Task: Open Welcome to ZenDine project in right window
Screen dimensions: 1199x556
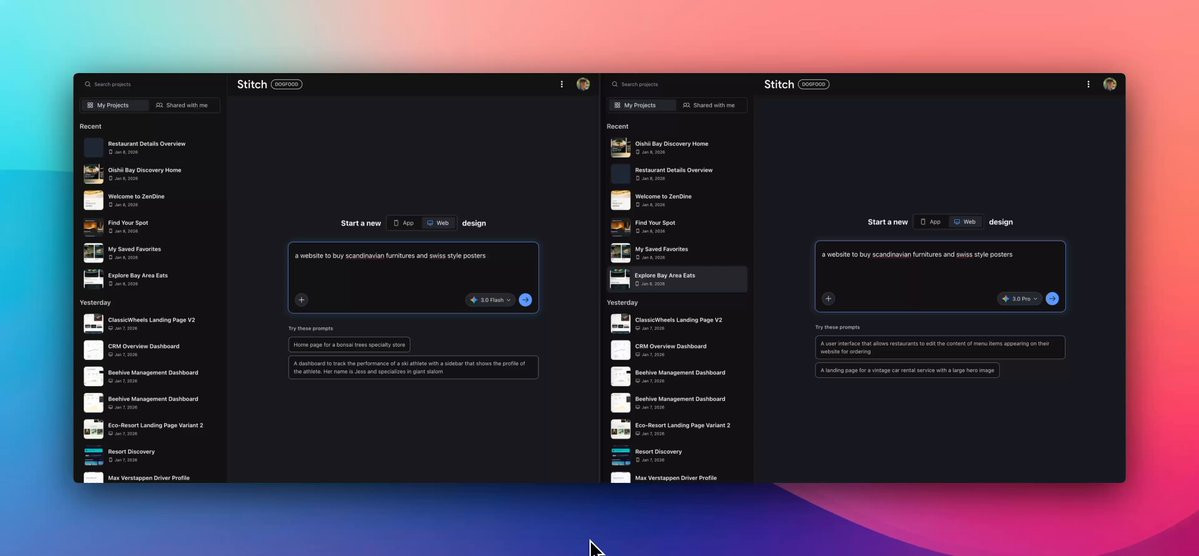Action: click(x=677, y=200)
